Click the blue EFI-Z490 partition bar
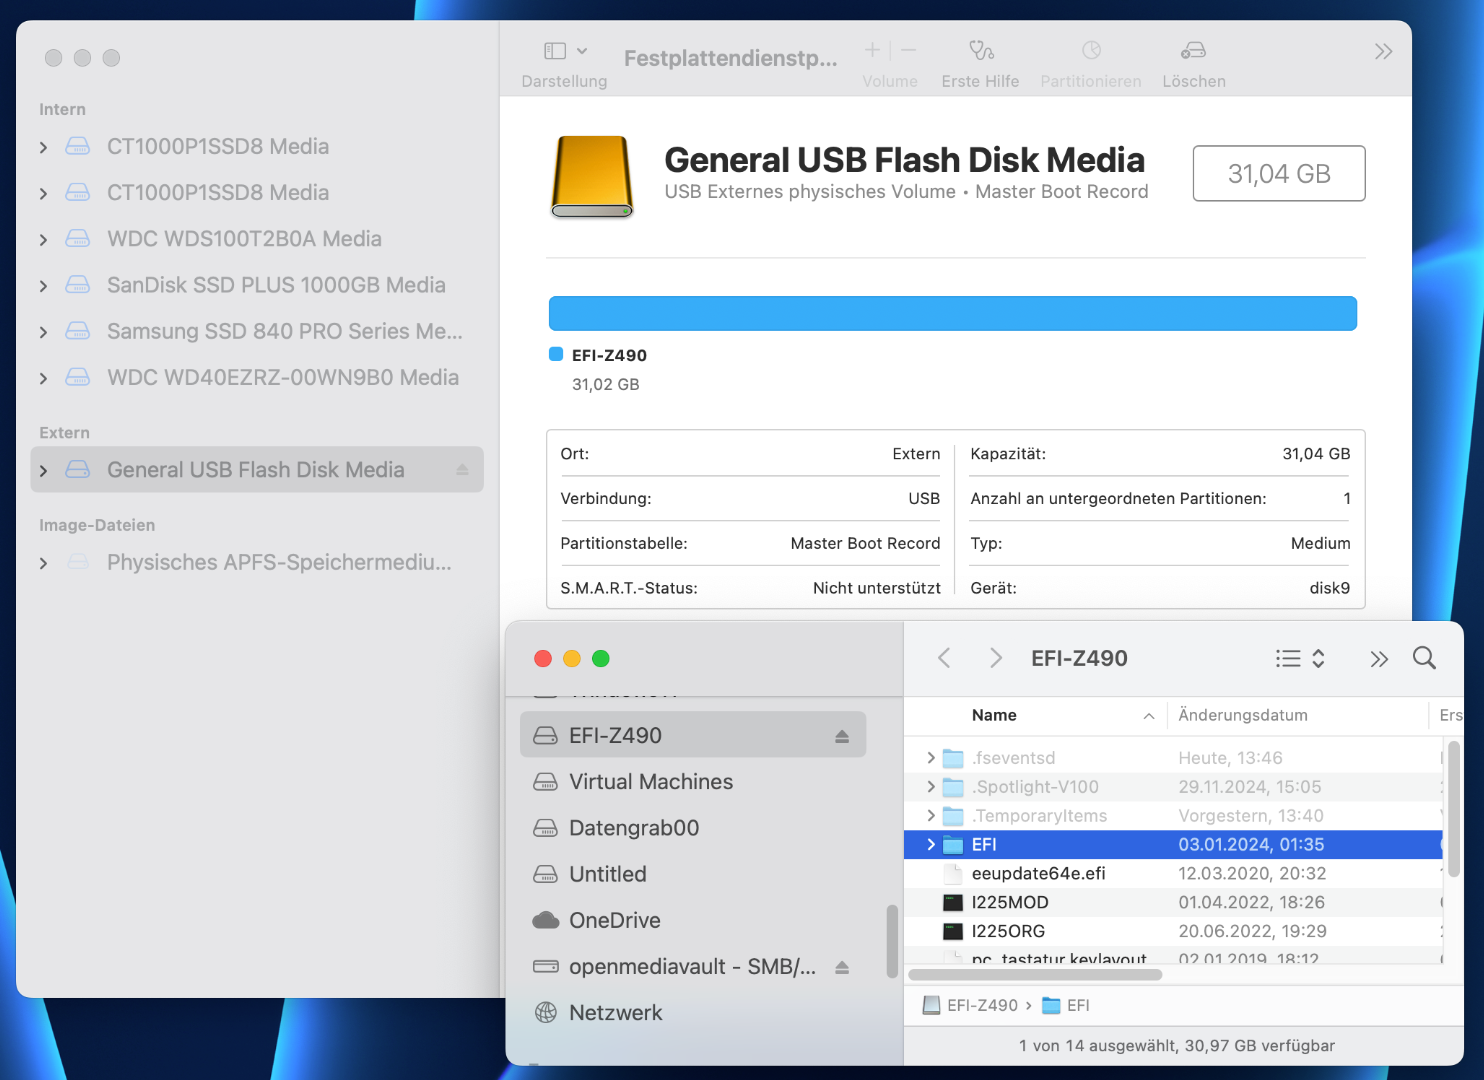Image resolution: width=1484 pixels, height=1080 pixels. coord(952,313)
